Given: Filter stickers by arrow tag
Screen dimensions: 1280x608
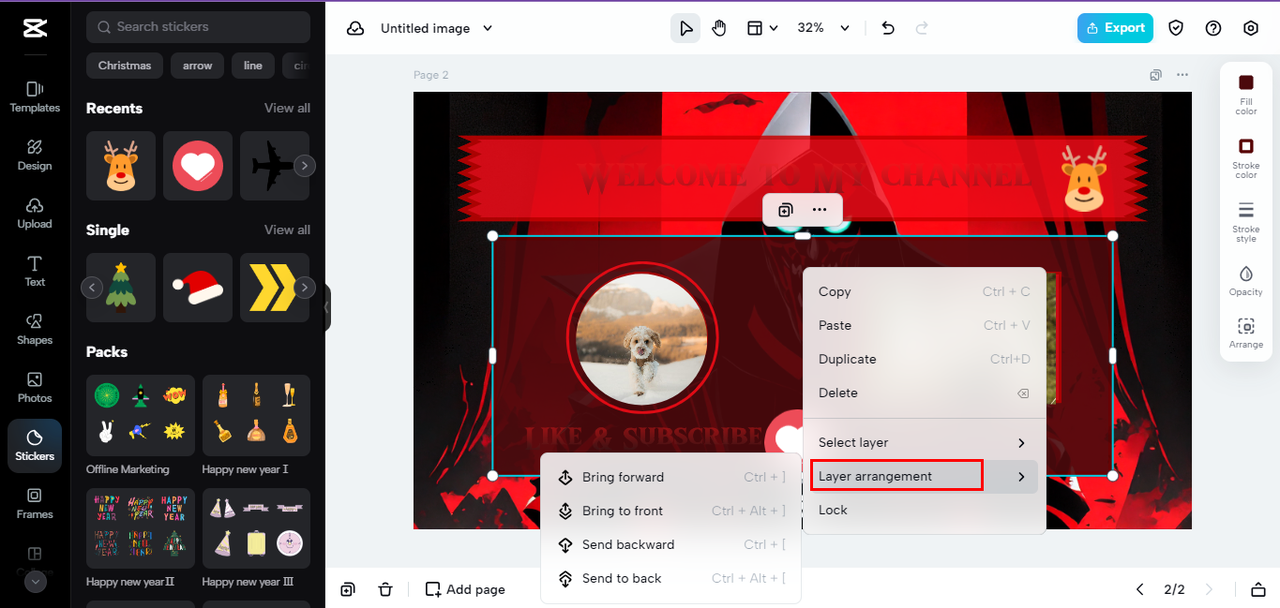Looking at the screenshot, I should tap(197, 66).
